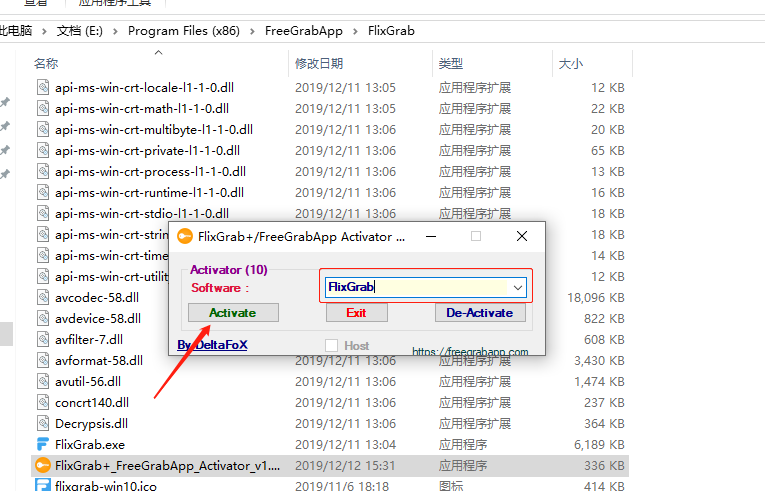Click the api-ms-win-crt-locale dll file icon
The image size is (765, 491).
point(43,87)
